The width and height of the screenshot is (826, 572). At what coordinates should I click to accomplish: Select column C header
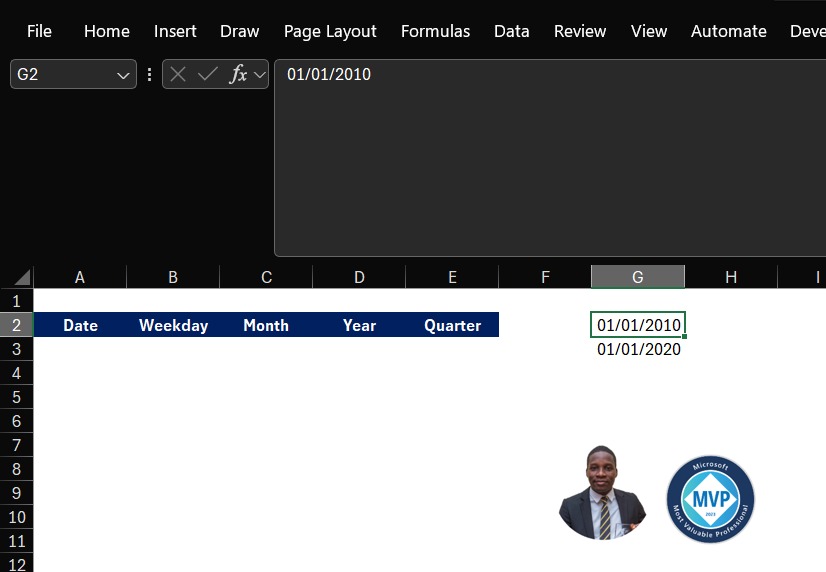pos(266,277)
